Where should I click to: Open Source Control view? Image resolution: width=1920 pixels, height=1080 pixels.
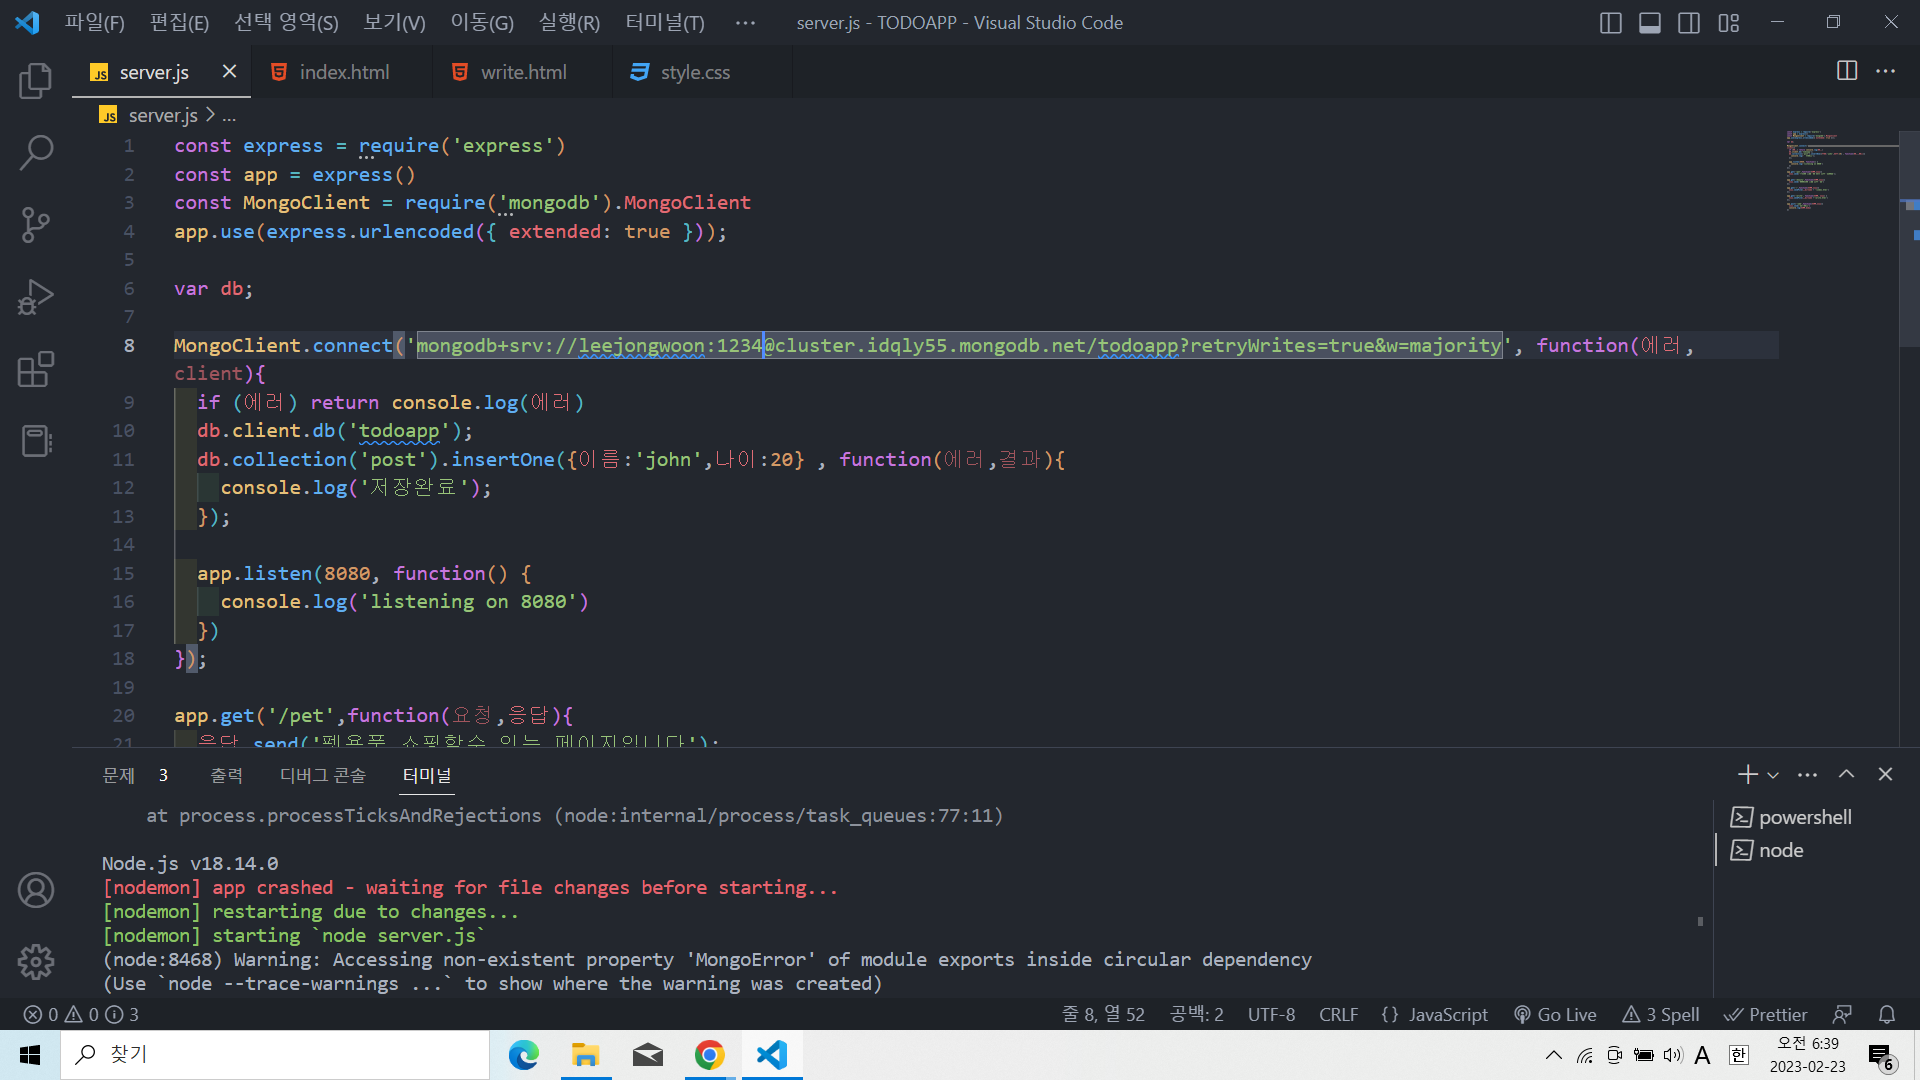coord(36,225)
